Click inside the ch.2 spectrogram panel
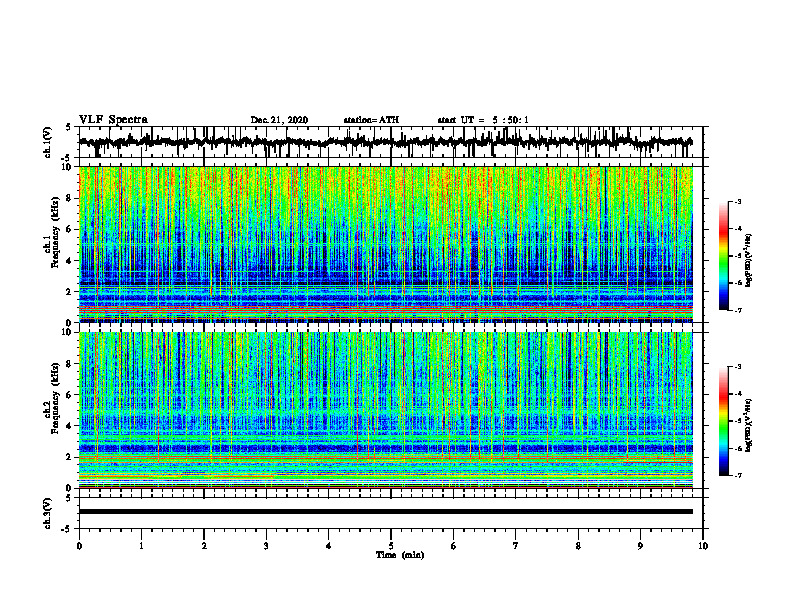Screen dimensions: 792x612 point(385,410)
